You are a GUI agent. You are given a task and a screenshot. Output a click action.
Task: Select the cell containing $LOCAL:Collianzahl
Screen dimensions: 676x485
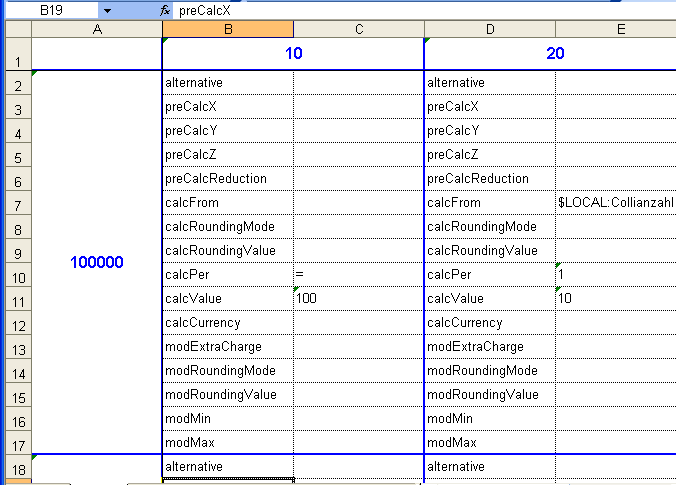coord(615,202)
